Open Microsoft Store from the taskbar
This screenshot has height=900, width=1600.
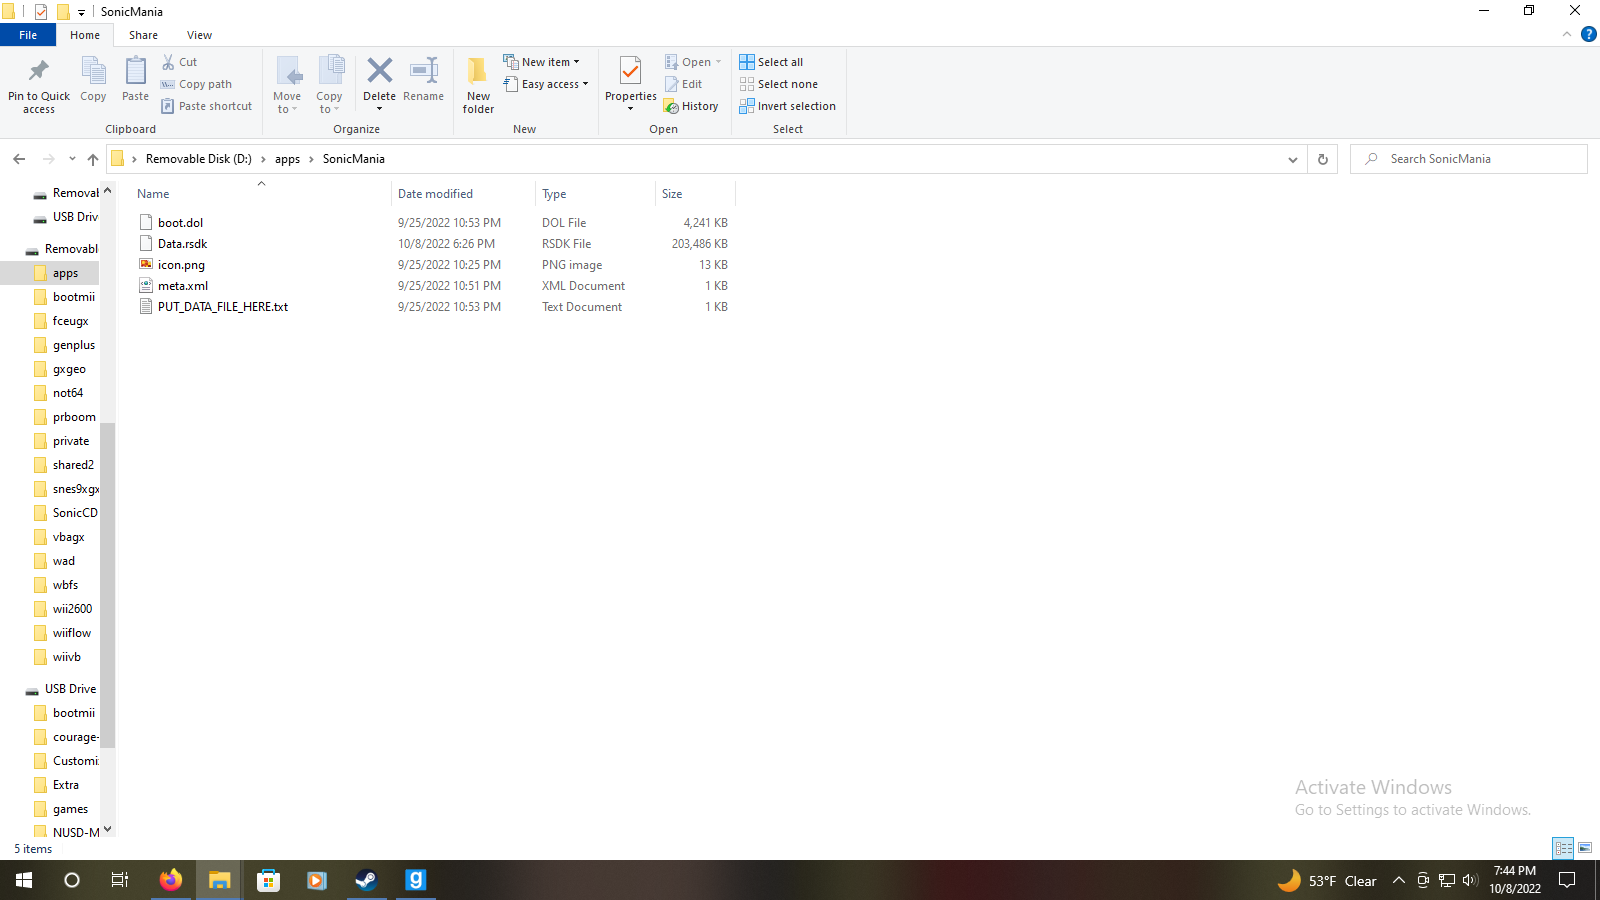[268, 880]
